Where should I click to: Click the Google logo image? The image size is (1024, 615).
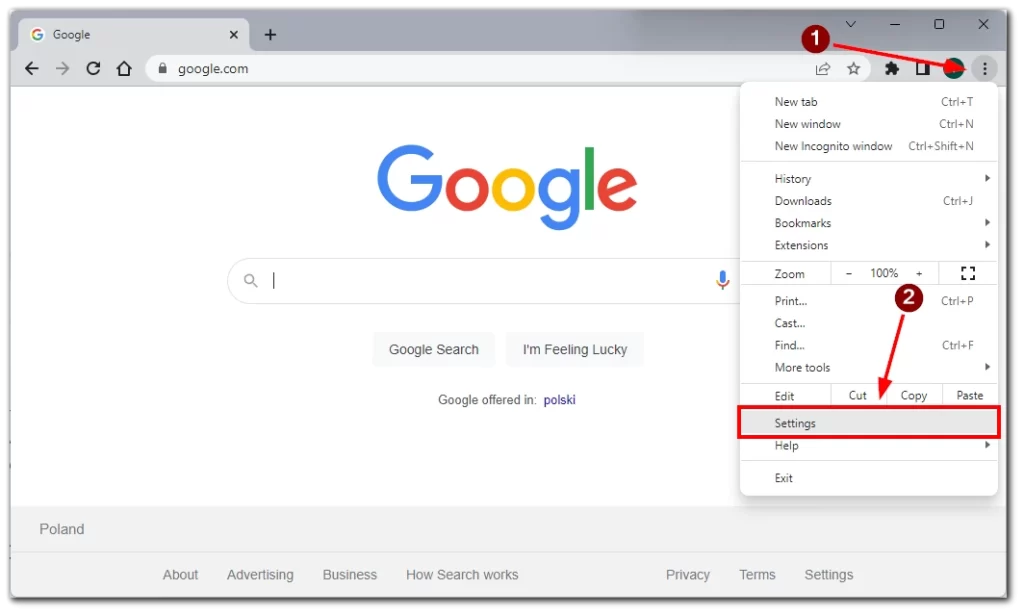507,187
